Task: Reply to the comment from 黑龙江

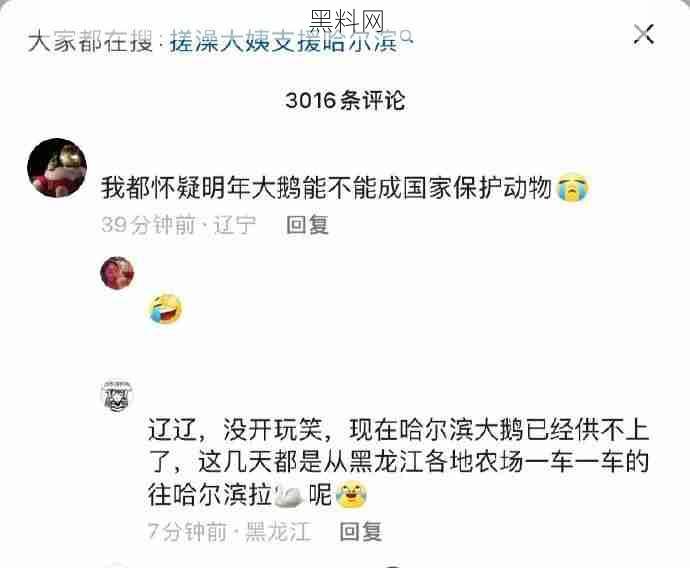Action: (360, 531)
